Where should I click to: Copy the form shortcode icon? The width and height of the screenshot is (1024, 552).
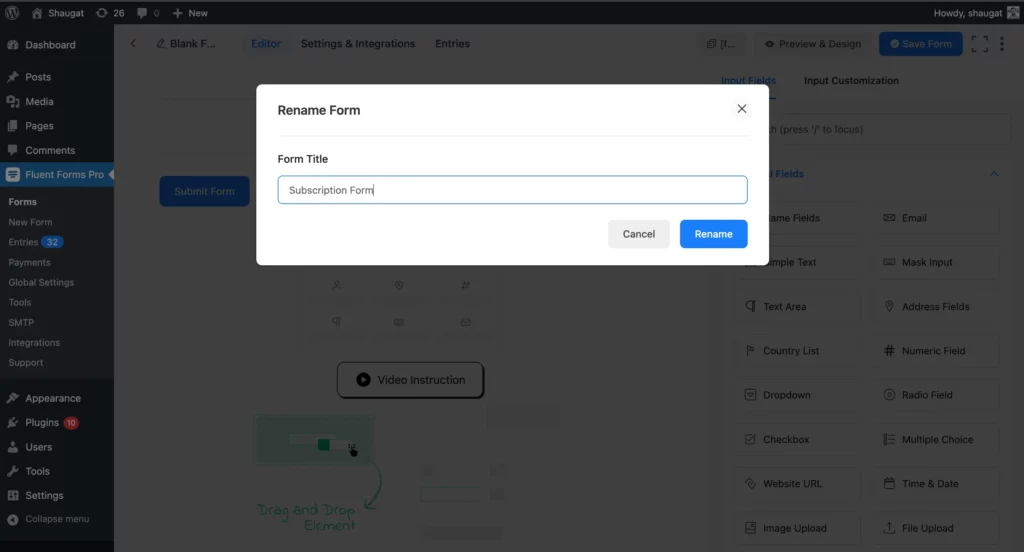pos(711,44)
